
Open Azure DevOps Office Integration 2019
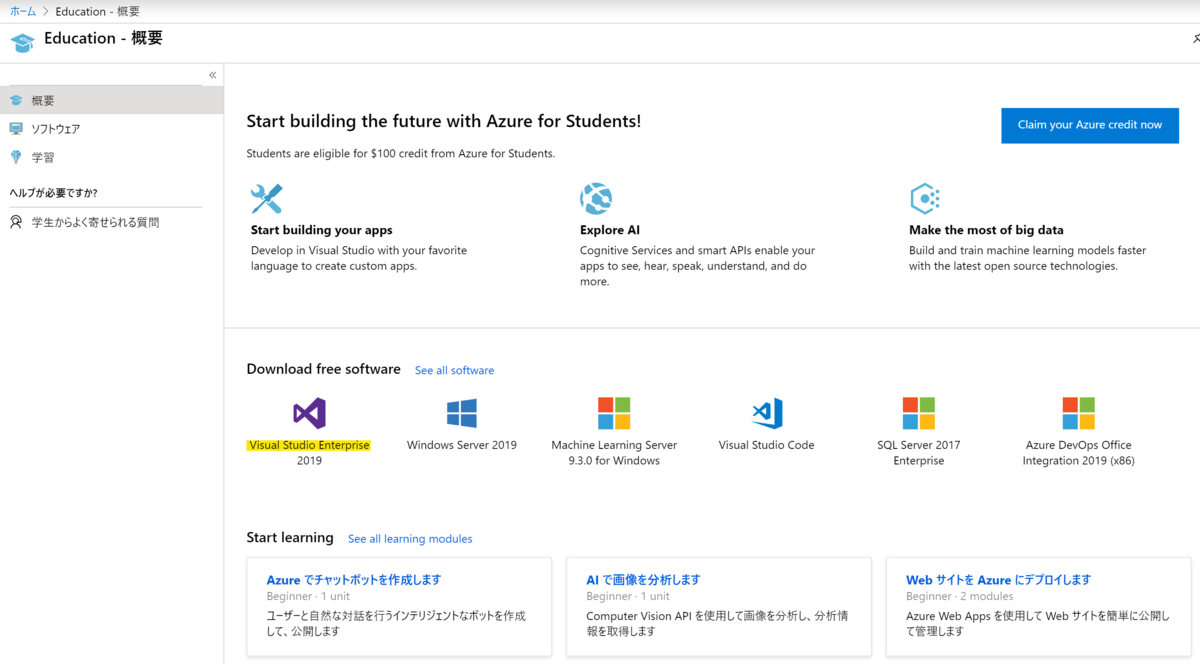(x=1078, y=413)
